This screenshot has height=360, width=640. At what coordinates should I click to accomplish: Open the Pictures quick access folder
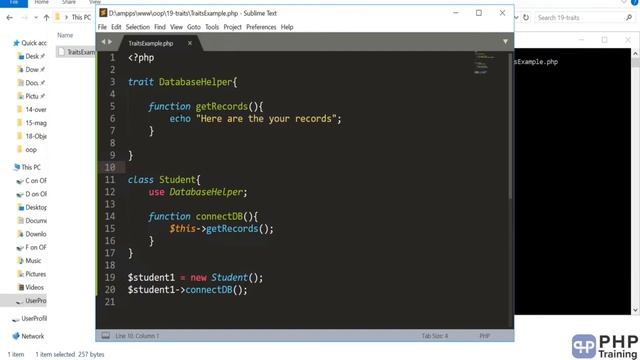[x=31, y=96]
